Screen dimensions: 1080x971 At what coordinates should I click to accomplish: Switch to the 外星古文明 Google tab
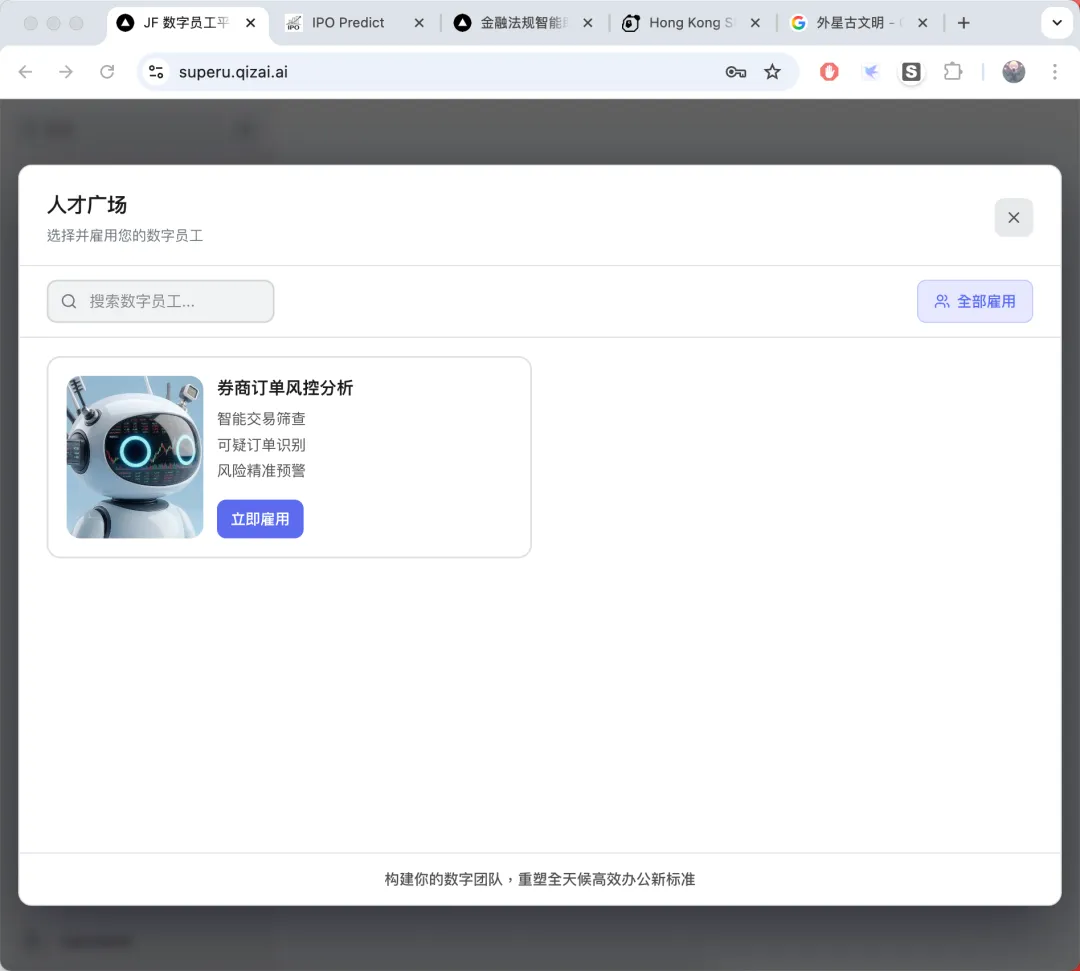coord(855,22)
